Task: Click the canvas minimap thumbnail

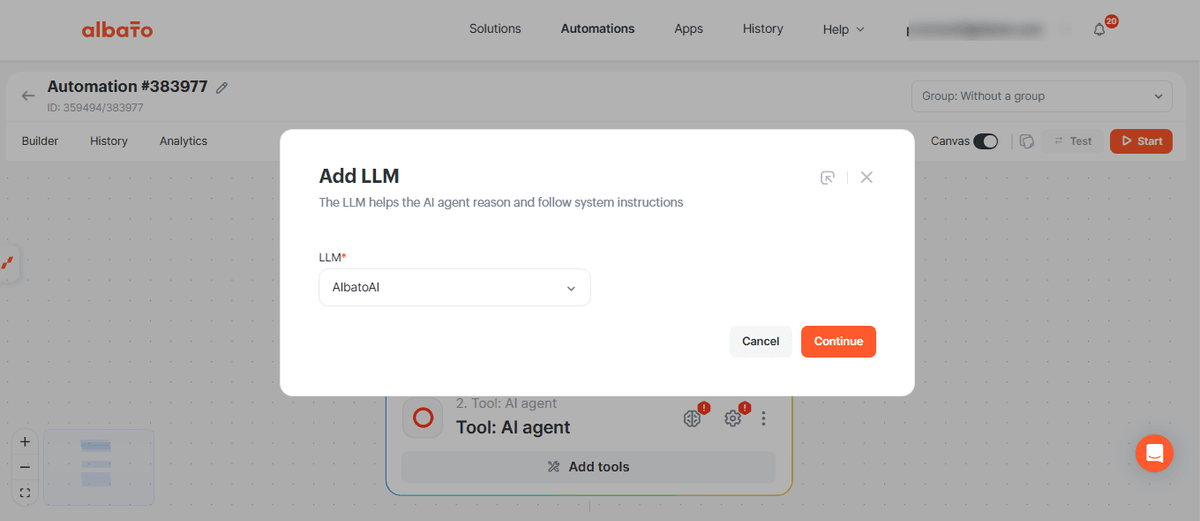Action: point(98,466)
